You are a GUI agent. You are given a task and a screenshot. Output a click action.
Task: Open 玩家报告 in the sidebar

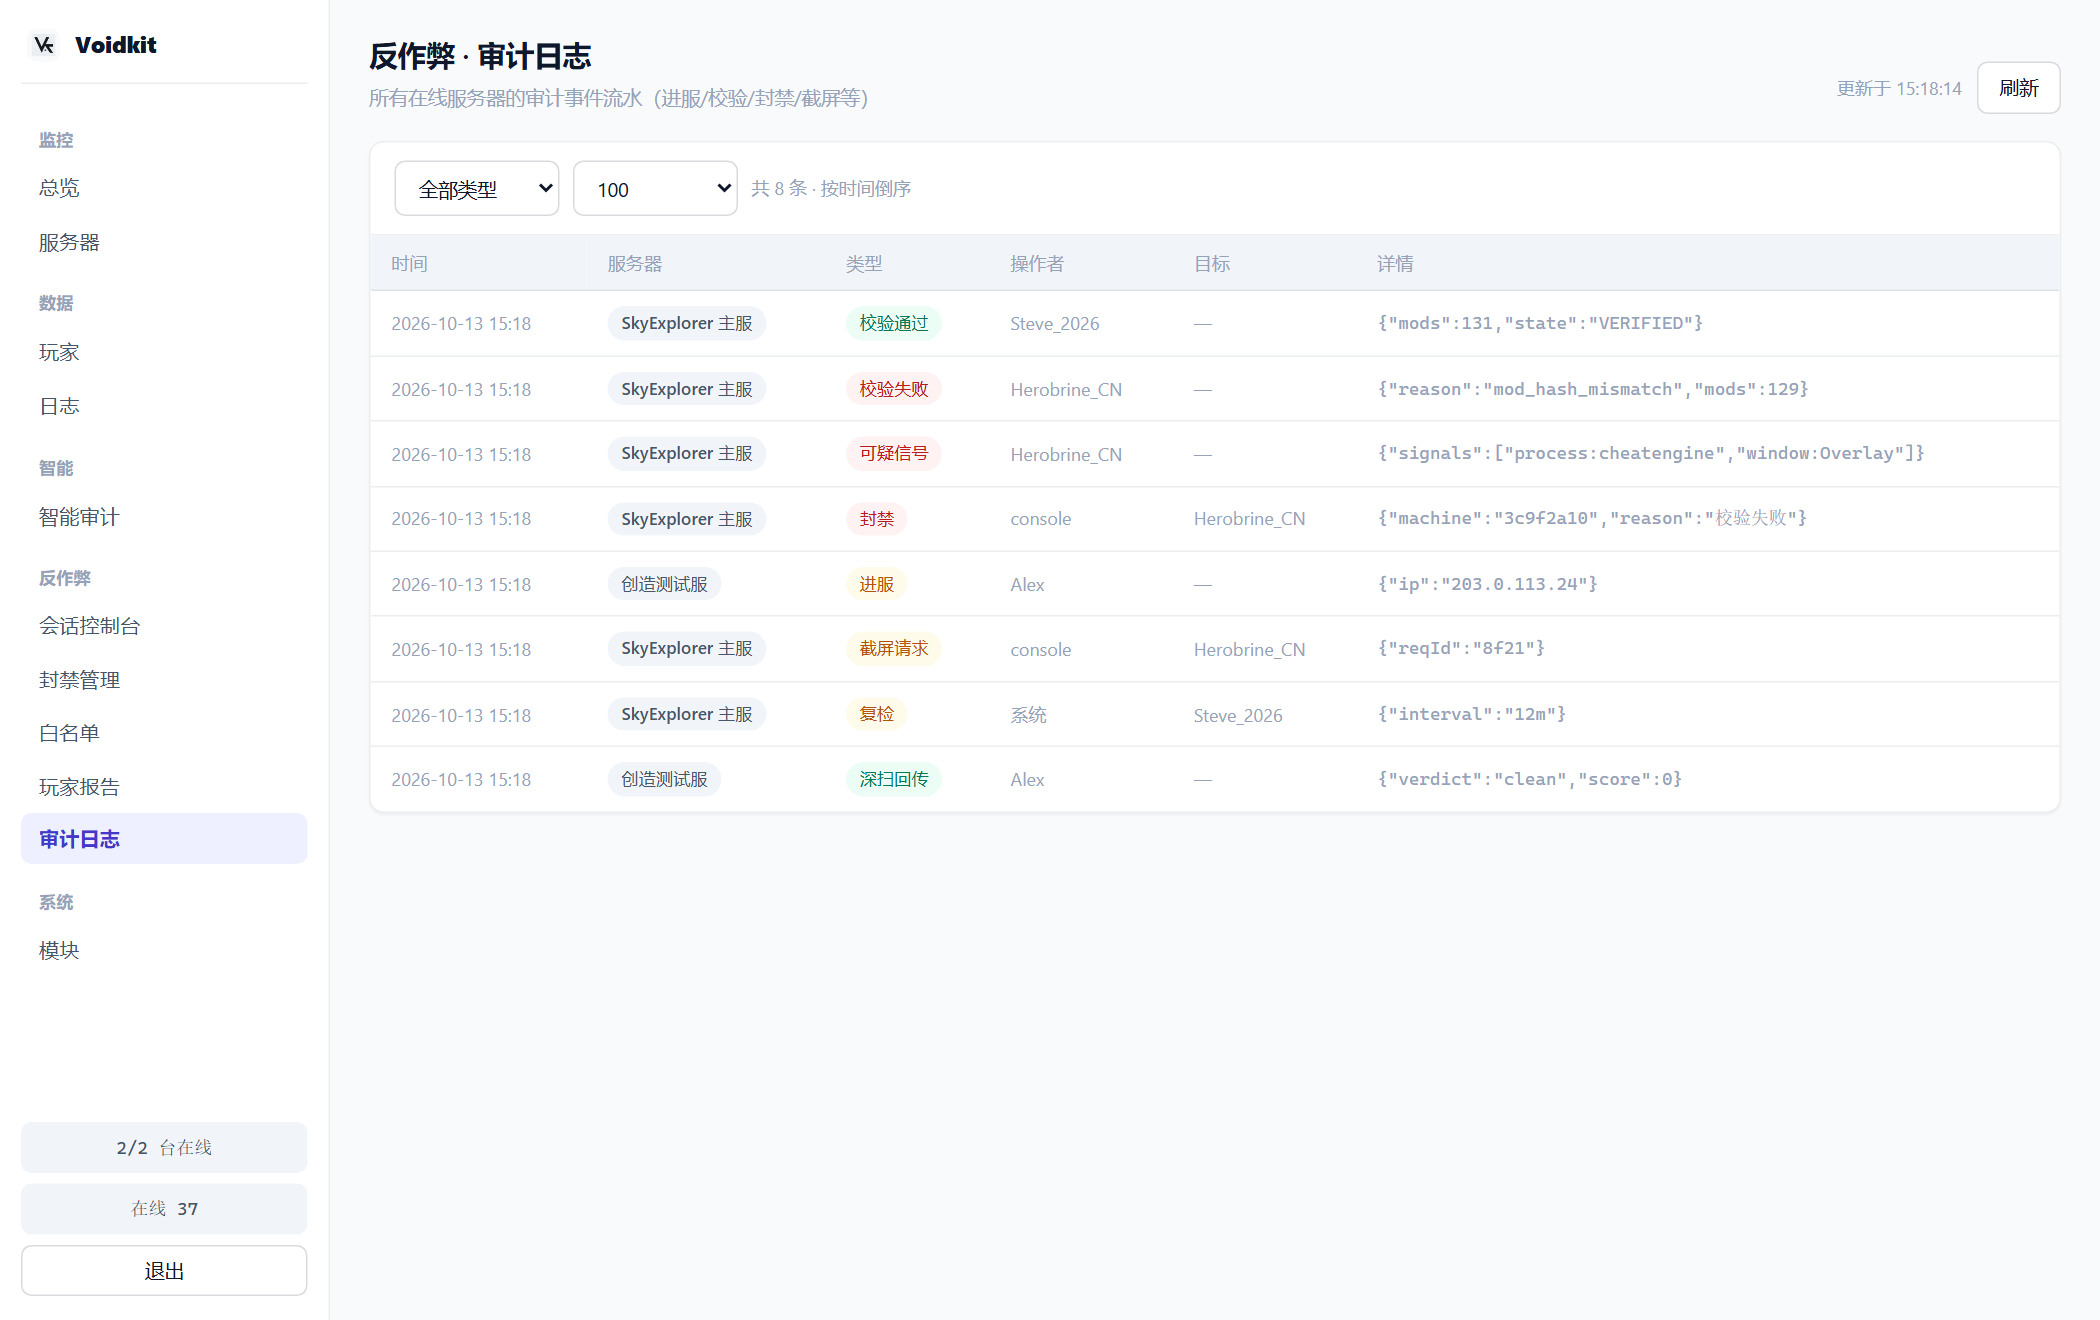(164, 787)
